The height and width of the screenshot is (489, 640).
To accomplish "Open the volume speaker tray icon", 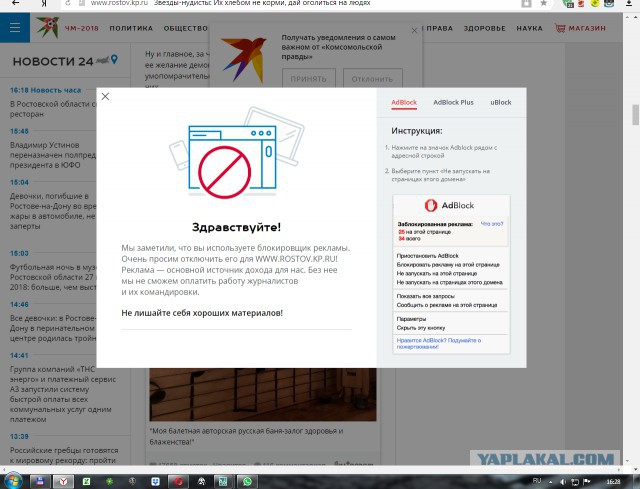I will pos(563,482).
